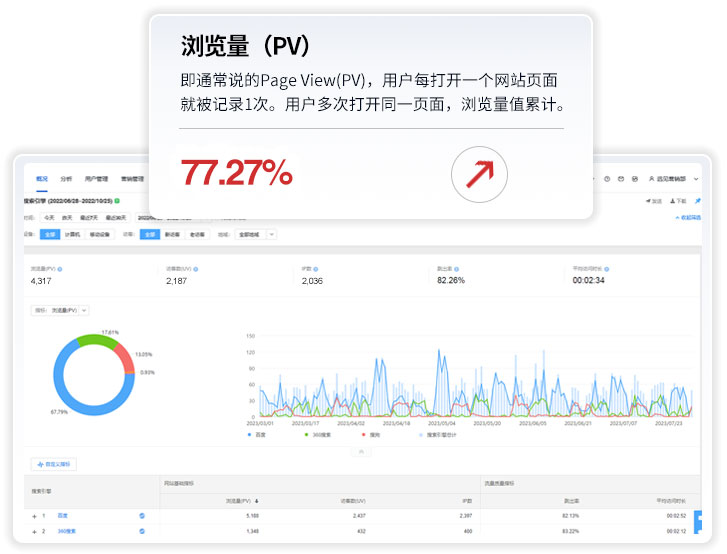
Task: Click the 360搜索 link in table
Action: [66, 531]
